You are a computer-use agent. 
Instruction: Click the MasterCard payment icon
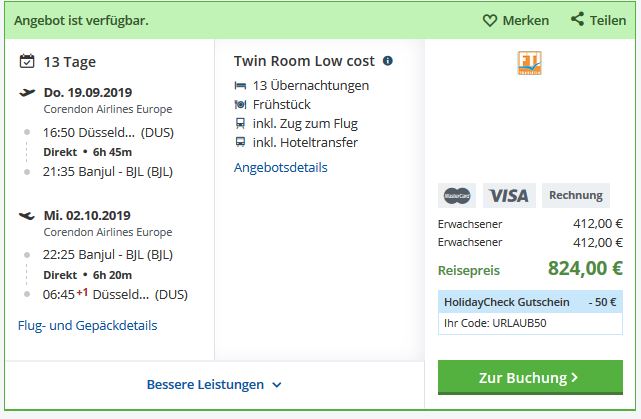tap(457, 196)
